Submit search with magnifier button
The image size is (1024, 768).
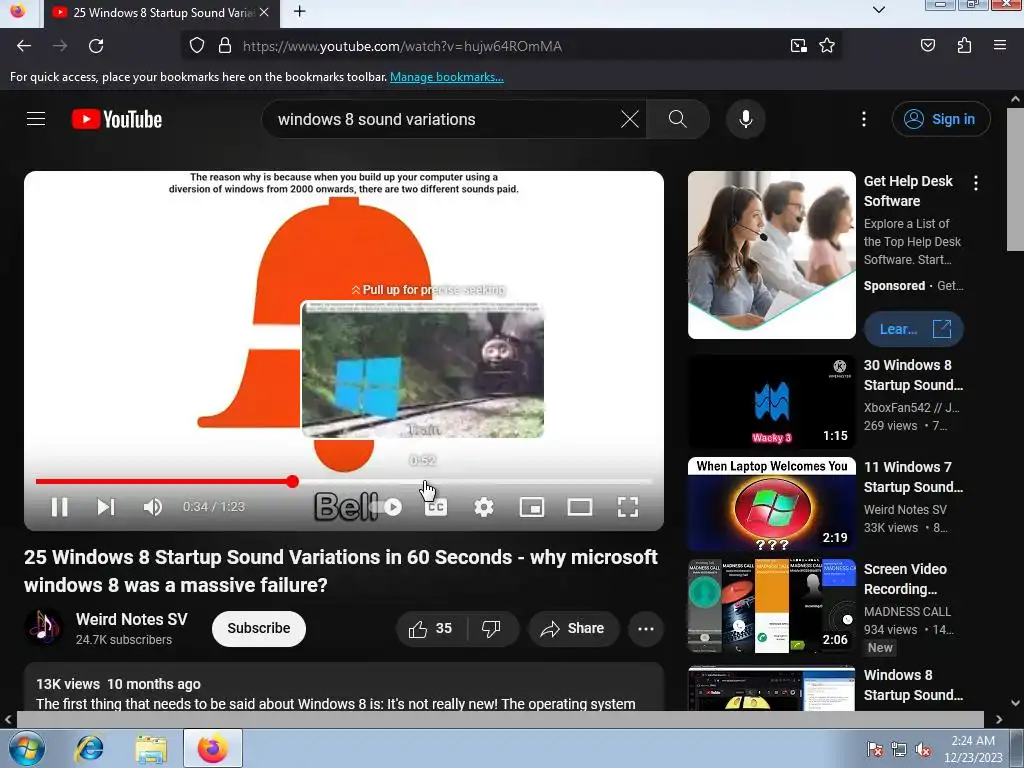(678, 119)
